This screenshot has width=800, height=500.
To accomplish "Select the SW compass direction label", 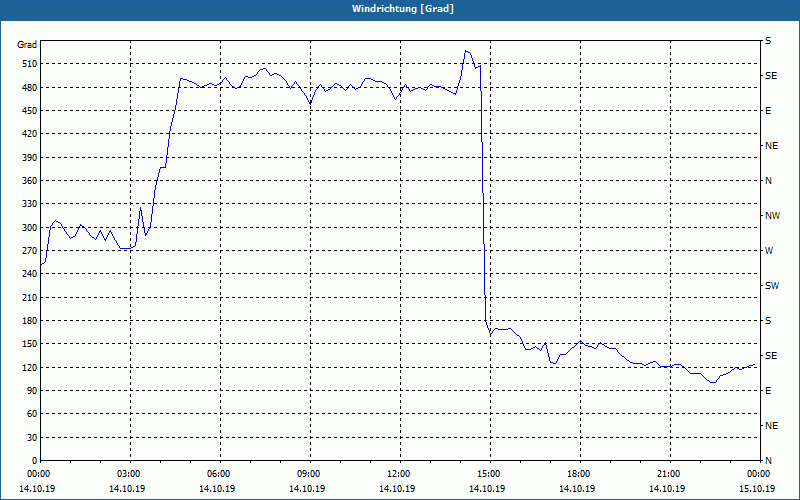I will coord(772,286).
